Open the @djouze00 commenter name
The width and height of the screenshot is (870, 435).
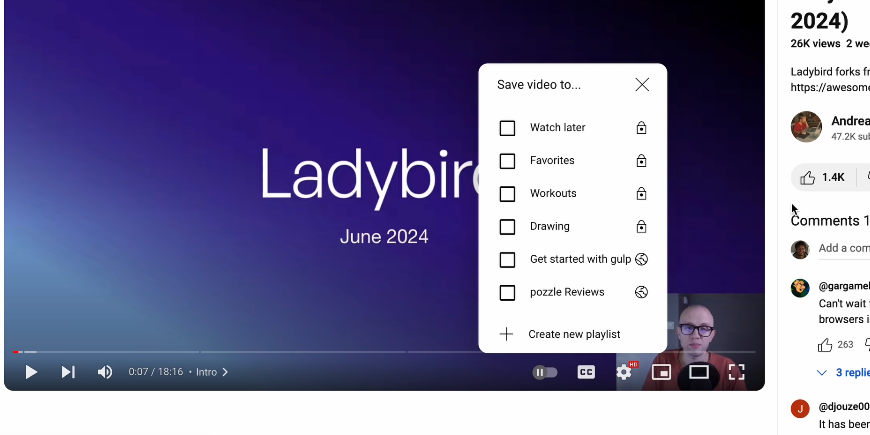point(844,407)
